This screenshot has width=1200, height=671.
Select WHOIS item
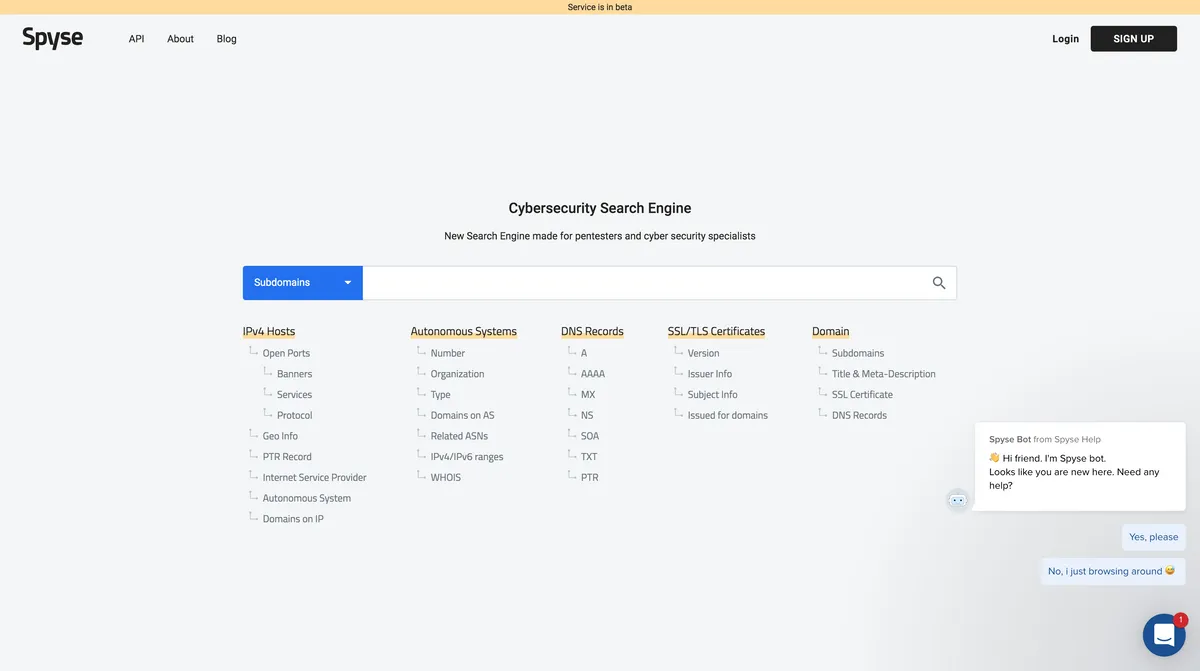pos(446,478)
